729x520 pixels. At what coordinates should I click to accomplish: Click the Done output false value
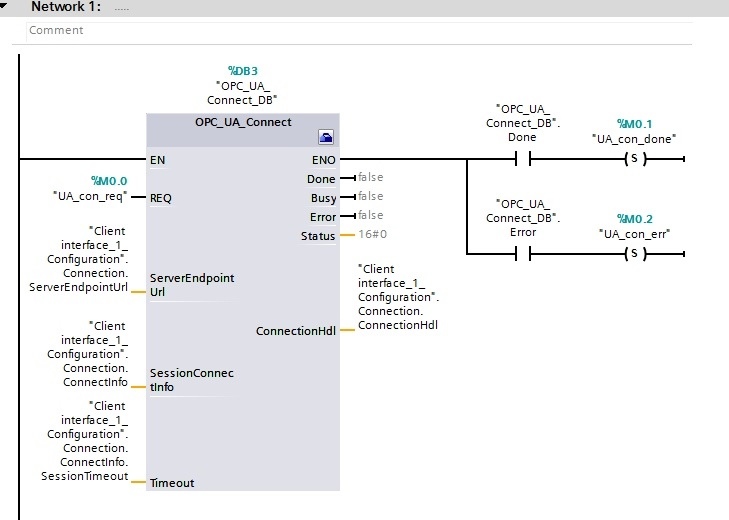pyautogui.click(x=371, y=177)
